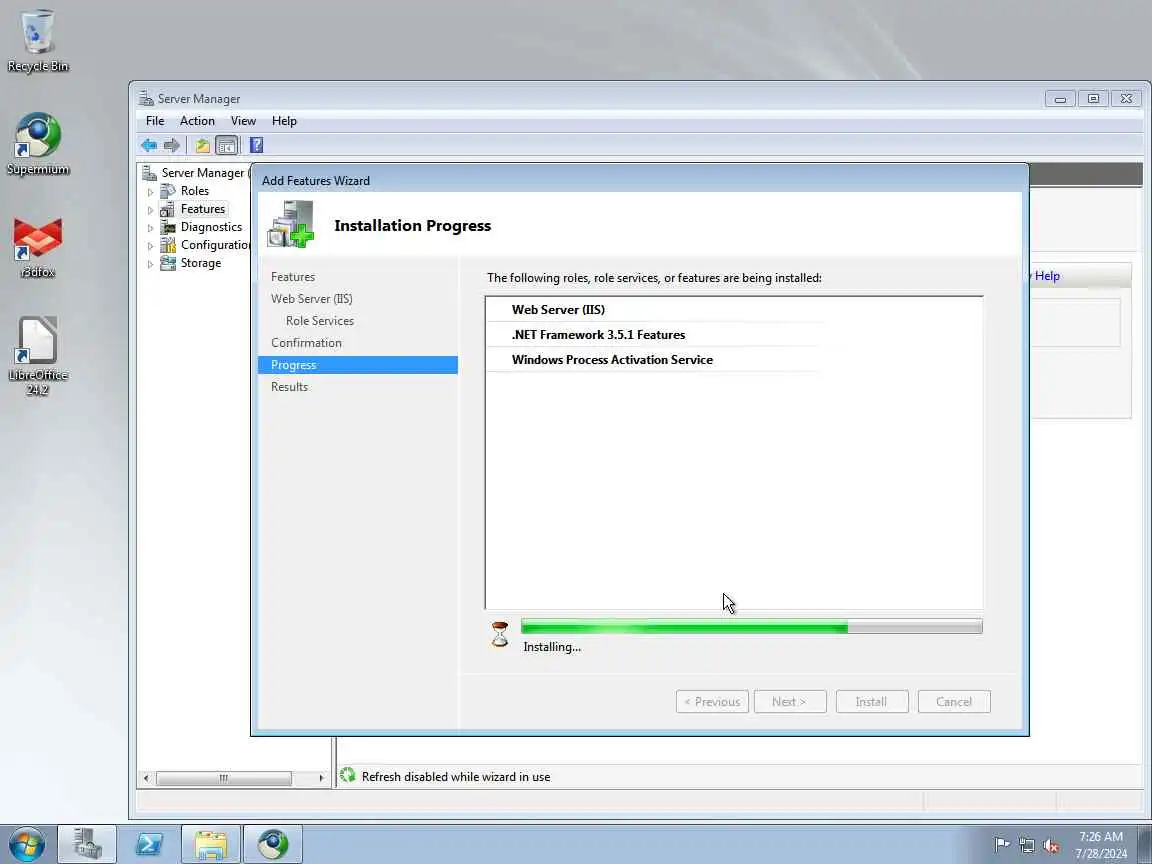Click Server Manager taskbar icon
The width and height of the screenshot is (1152, 864).
click(x=87, y=844)
